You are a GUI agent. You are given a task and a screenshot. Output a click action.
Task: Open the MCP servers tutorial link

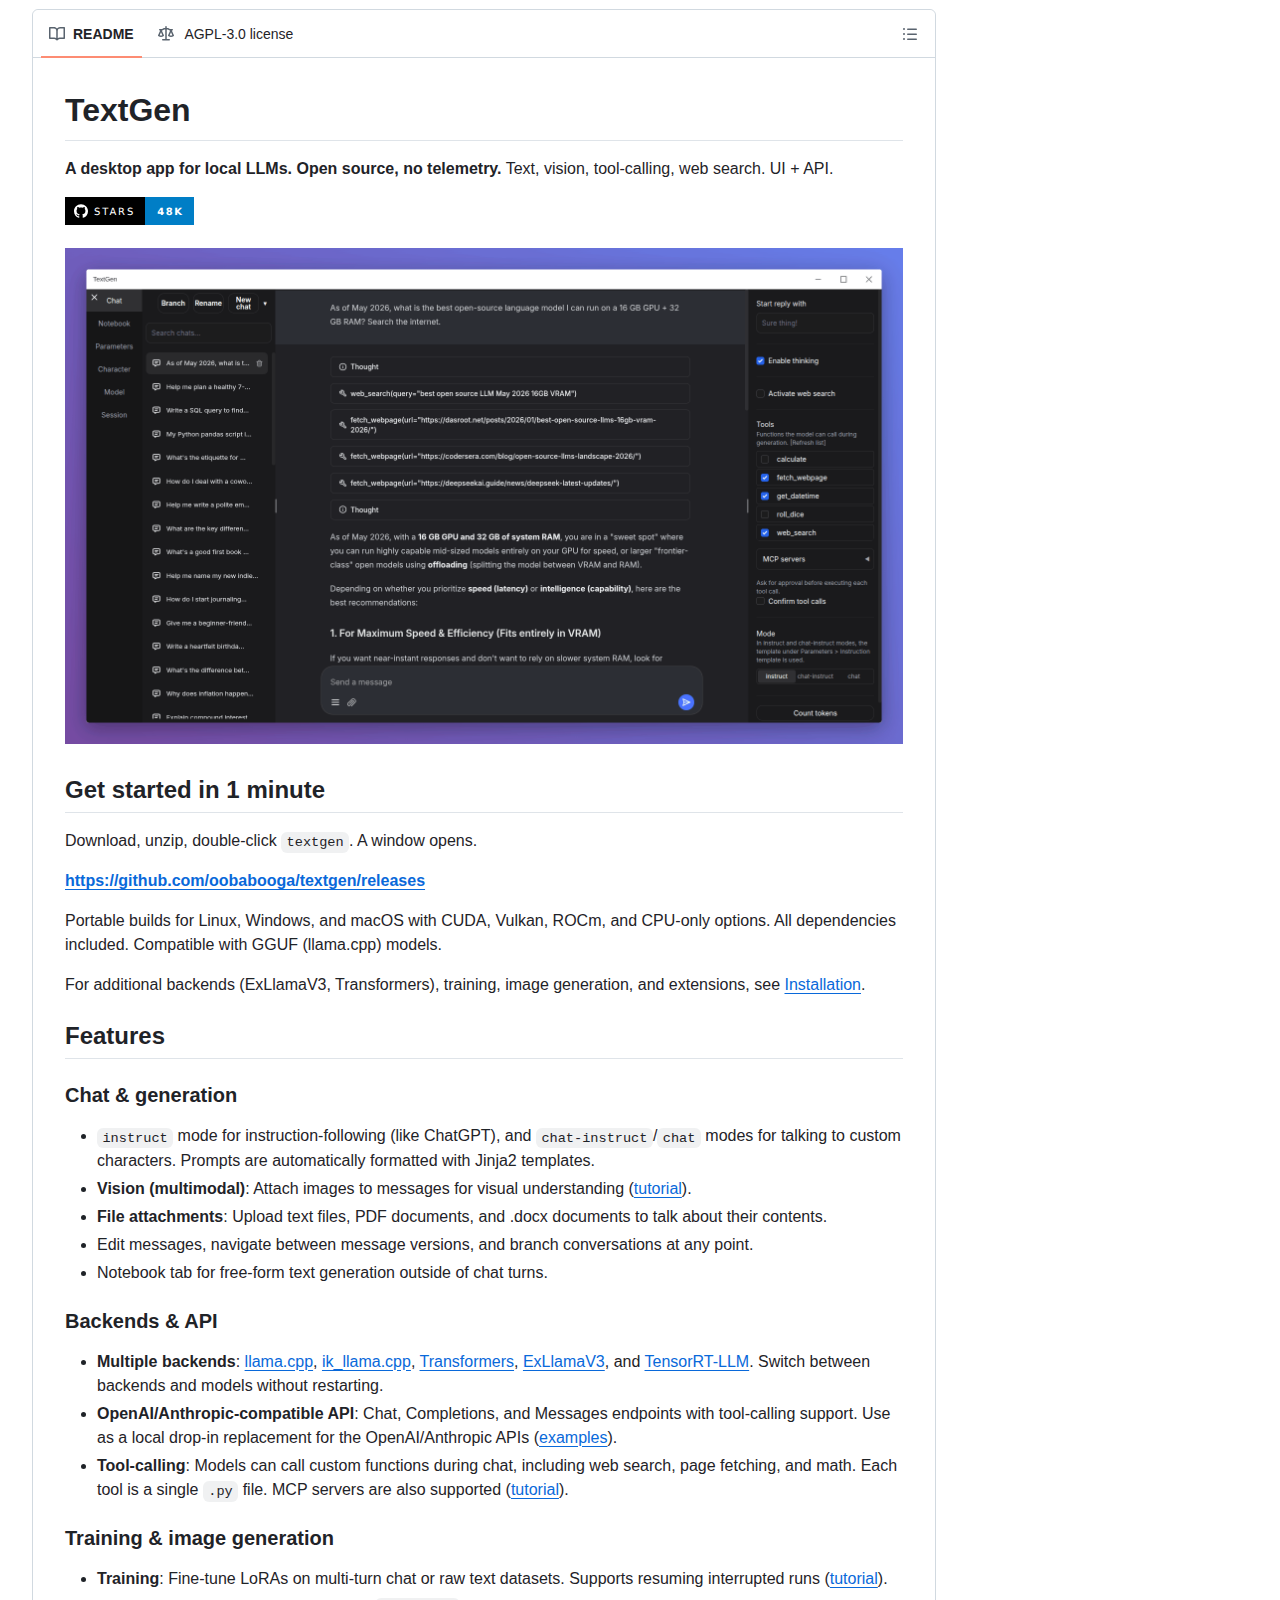pyautogui.click(x=535, y=1489)
